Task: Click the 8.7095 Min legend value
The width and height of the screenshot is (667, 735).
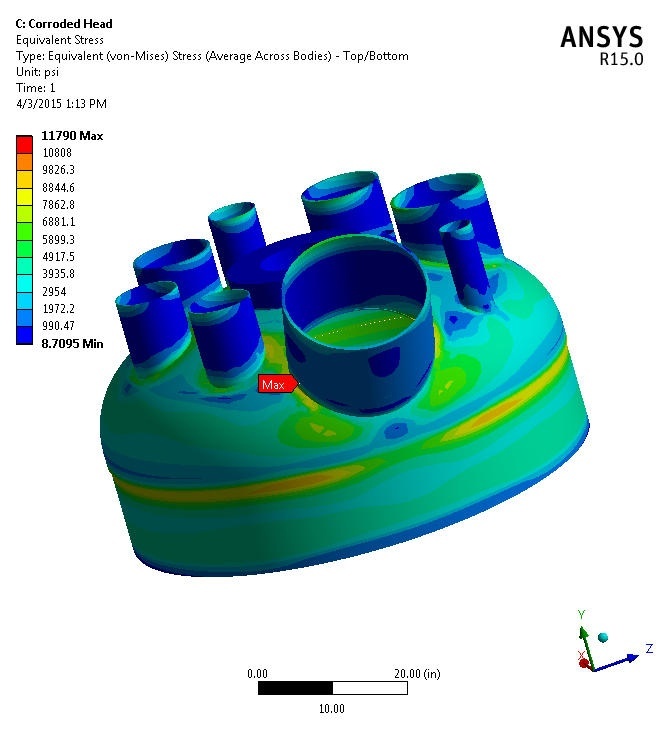Action: [72, 343]
